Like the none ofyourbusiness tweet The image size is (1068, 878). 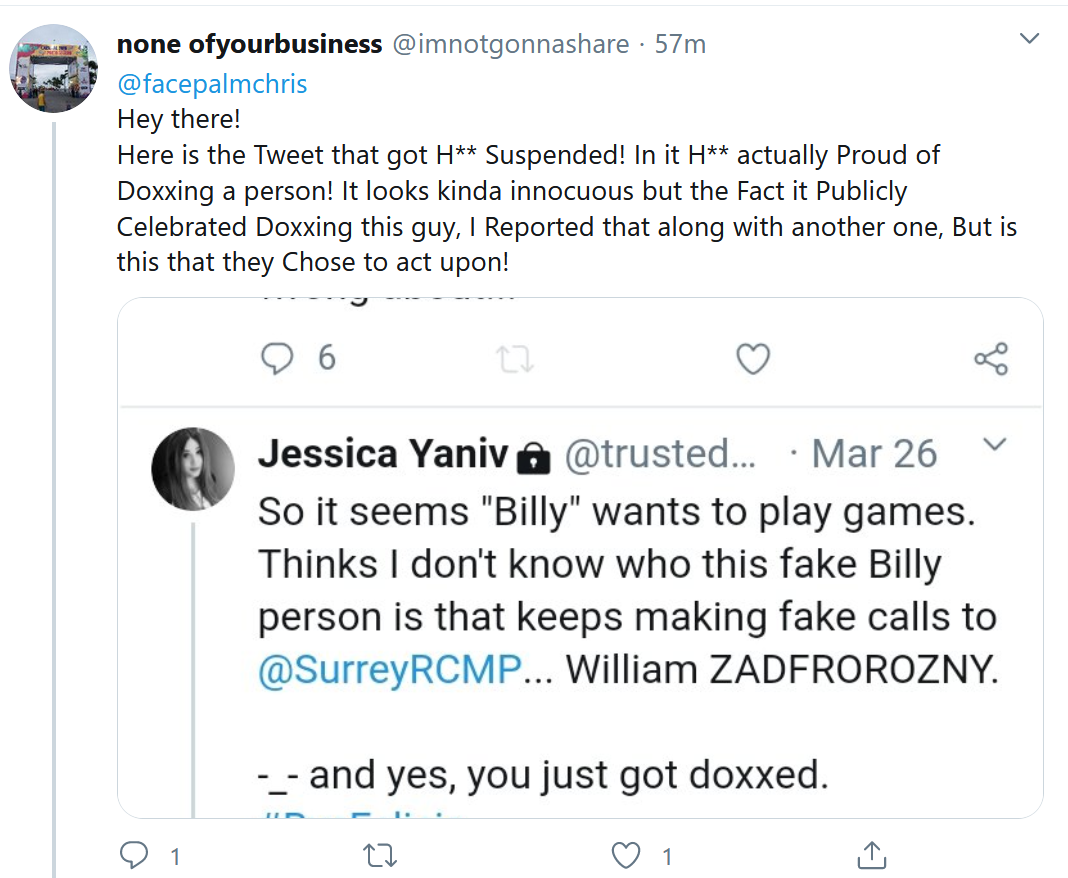(625, 856)
